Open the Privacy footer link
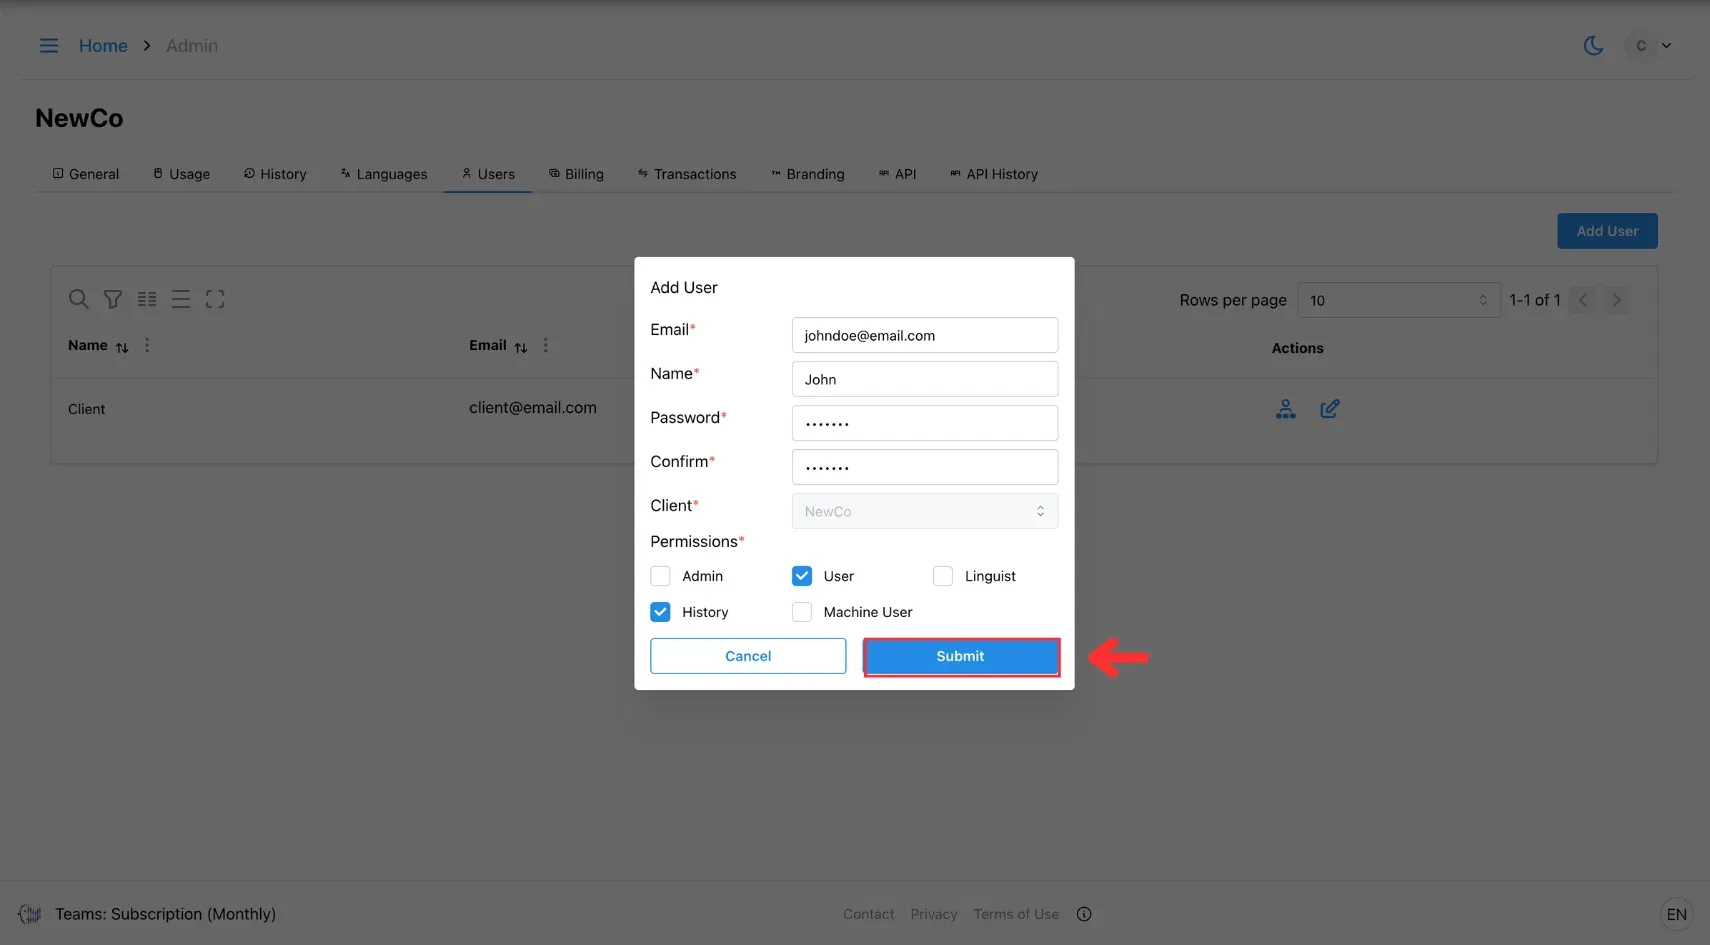The image size is (1710, 945). pos(934,914)
